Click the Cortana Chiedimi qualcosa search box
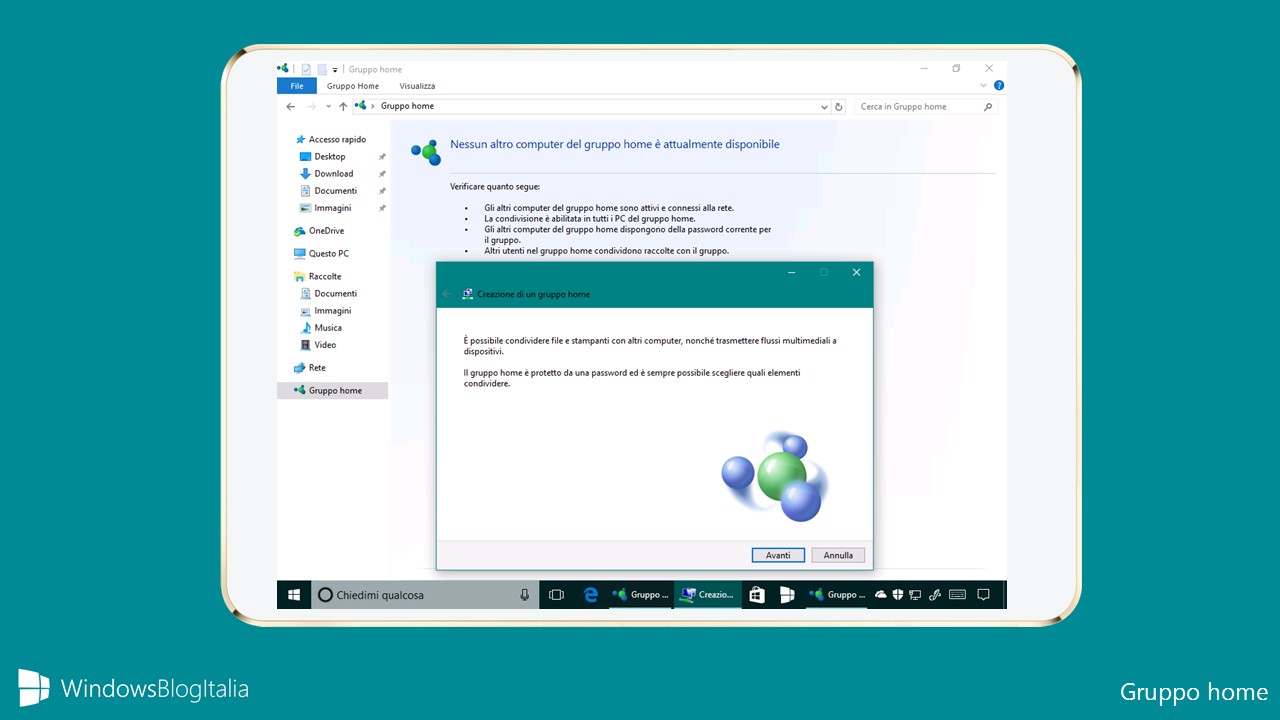This screenshot has height=720, width=1280. point(425,594)
